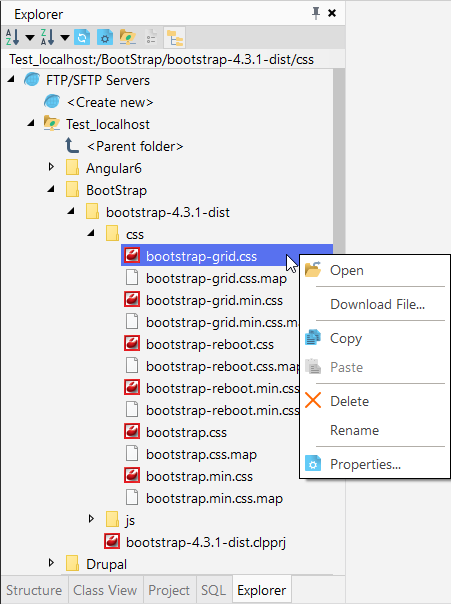Choose Open from the context menu
Image resolution: width=451 pixels, height=604 pixels.
[374, 270]
